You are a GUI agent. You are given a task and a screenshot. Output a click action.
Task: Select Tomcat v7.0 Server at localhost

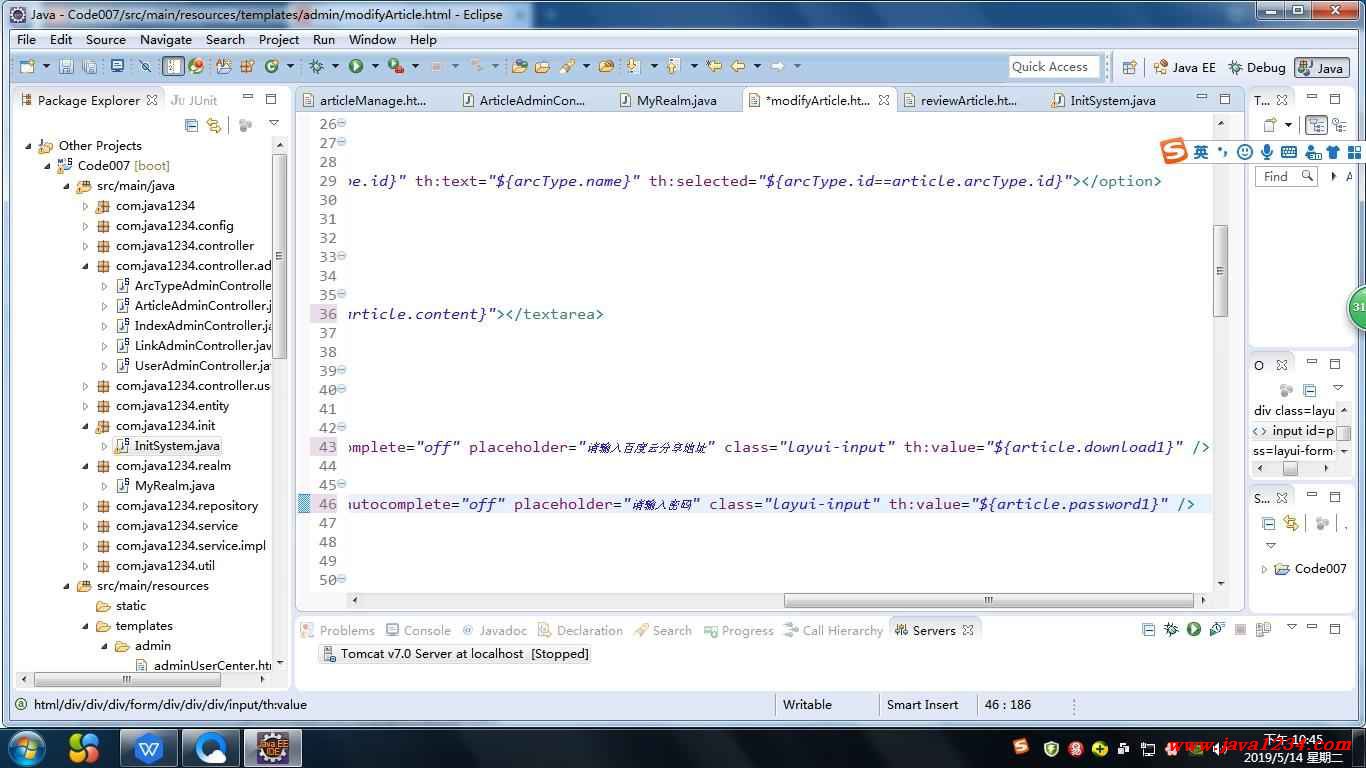pyautogui.click(x=454, y=654)
